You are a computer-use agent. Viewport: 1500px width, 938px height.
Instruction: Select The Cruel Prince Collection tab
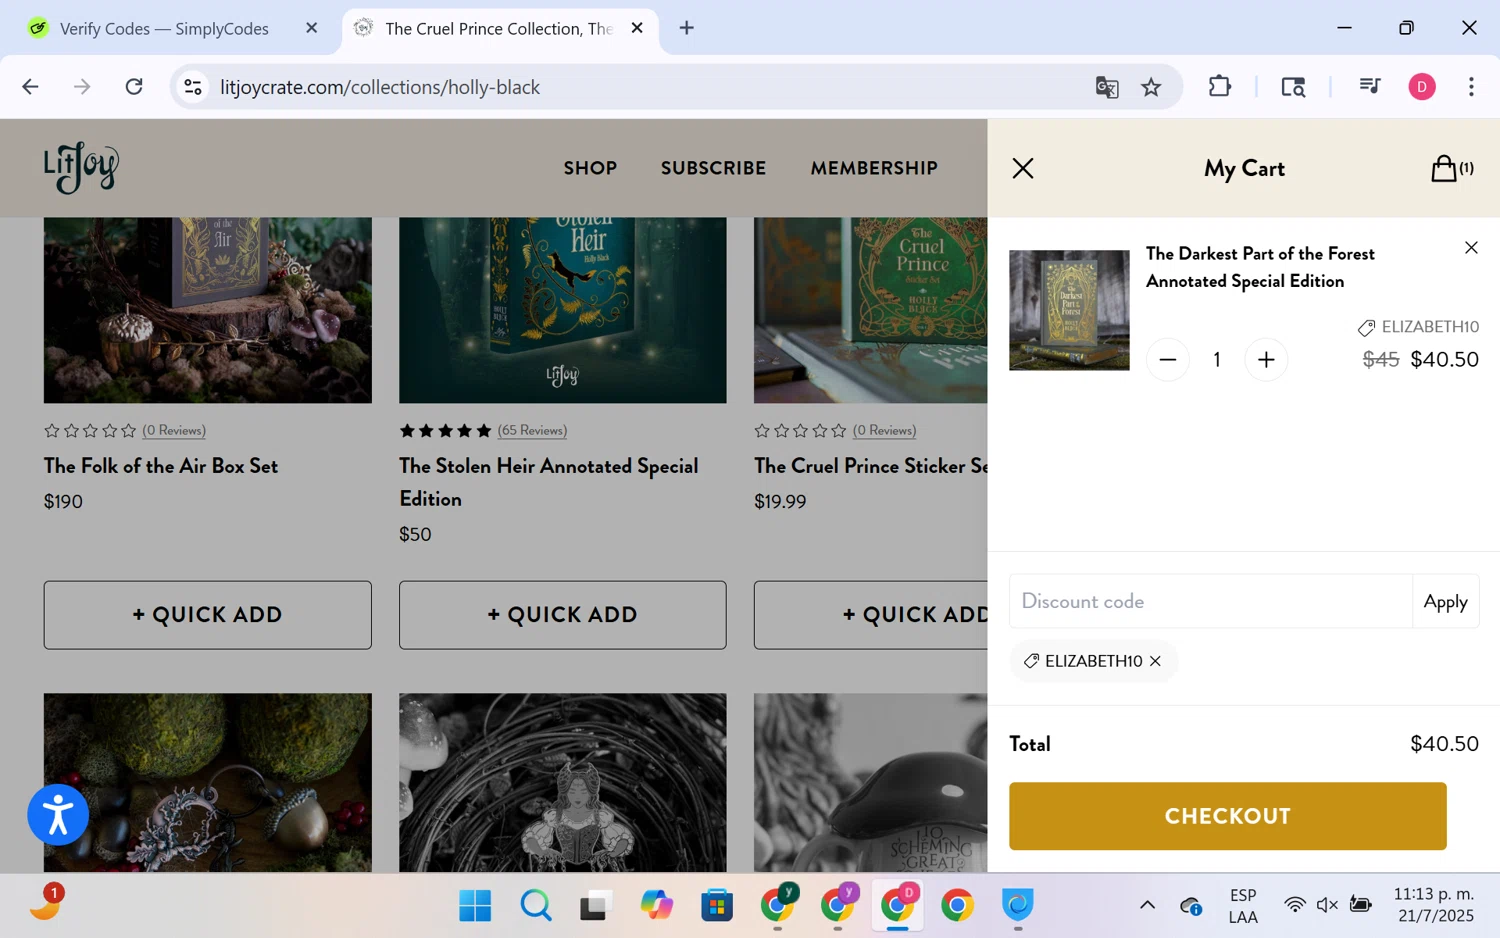click(x=498, y=28)
